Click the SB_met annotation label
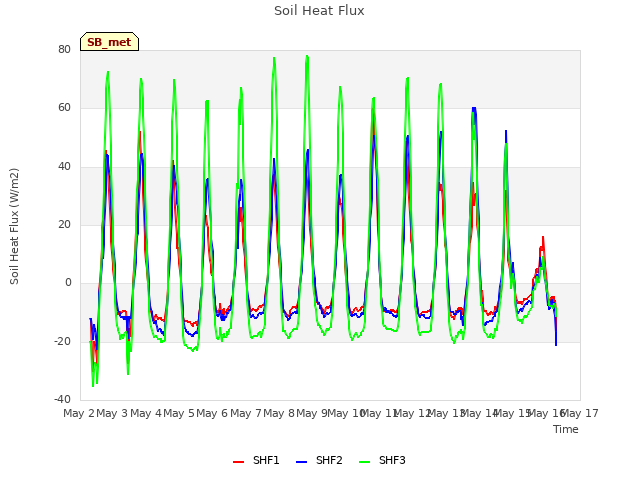 click(109, 42)
